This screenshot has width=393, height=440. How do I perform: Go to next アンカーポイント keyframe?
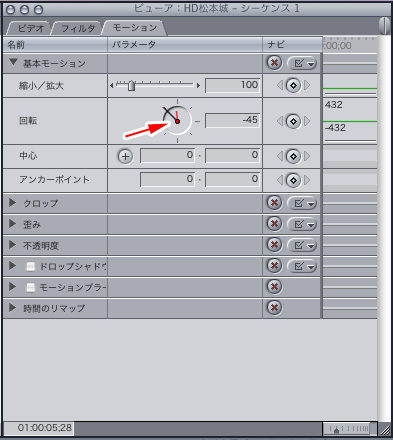coord(307,180)
